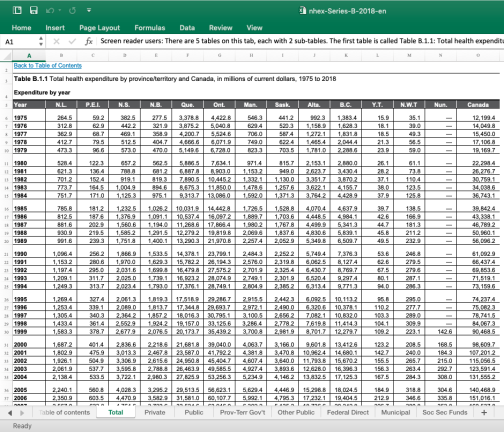Open the Page Layout ribbon tab

coord(99,28)
